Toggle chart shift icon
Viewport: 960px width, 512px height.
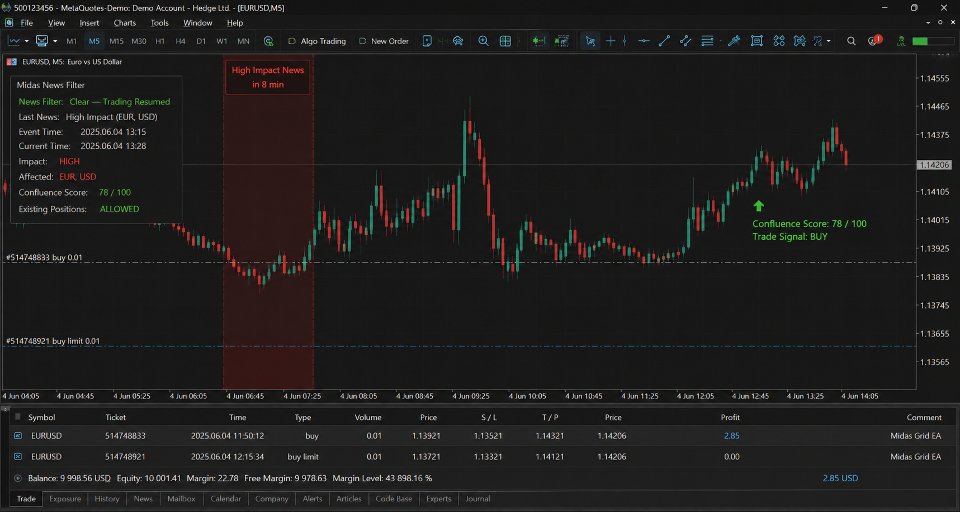(x=561, y=41)
